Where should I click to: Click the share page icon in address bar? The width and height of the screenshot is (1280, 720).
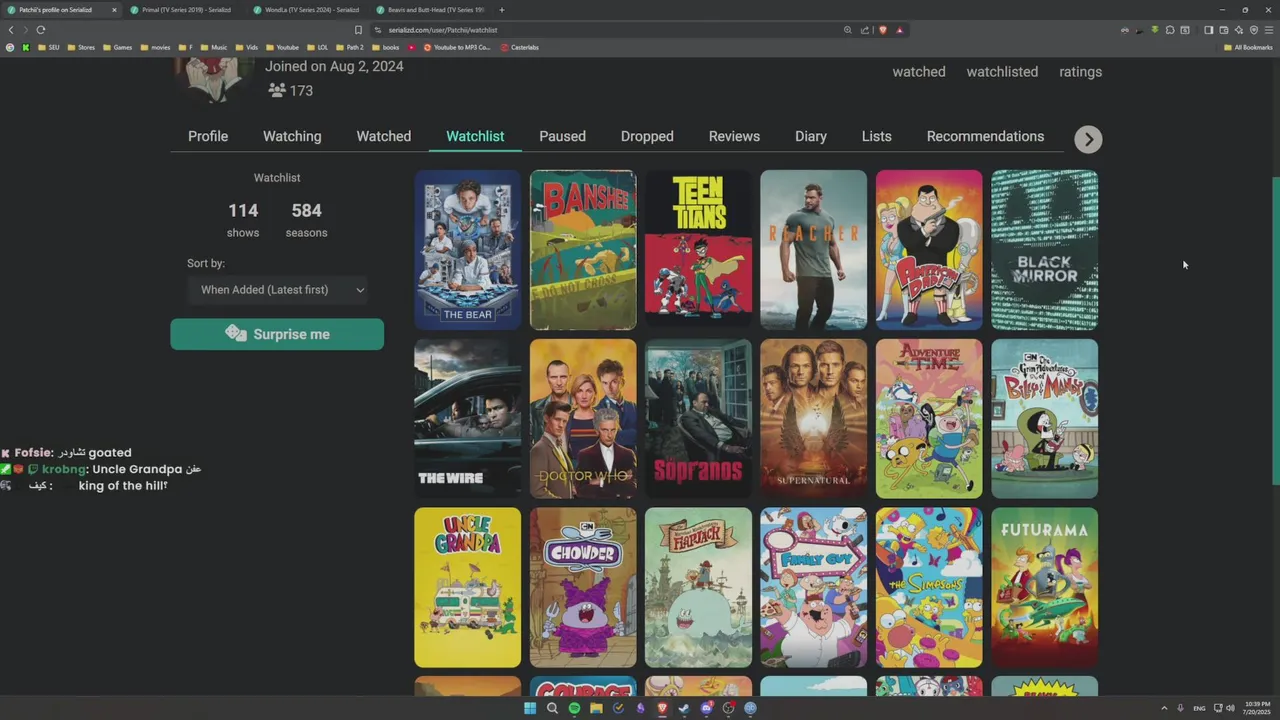tap(865, 30)
